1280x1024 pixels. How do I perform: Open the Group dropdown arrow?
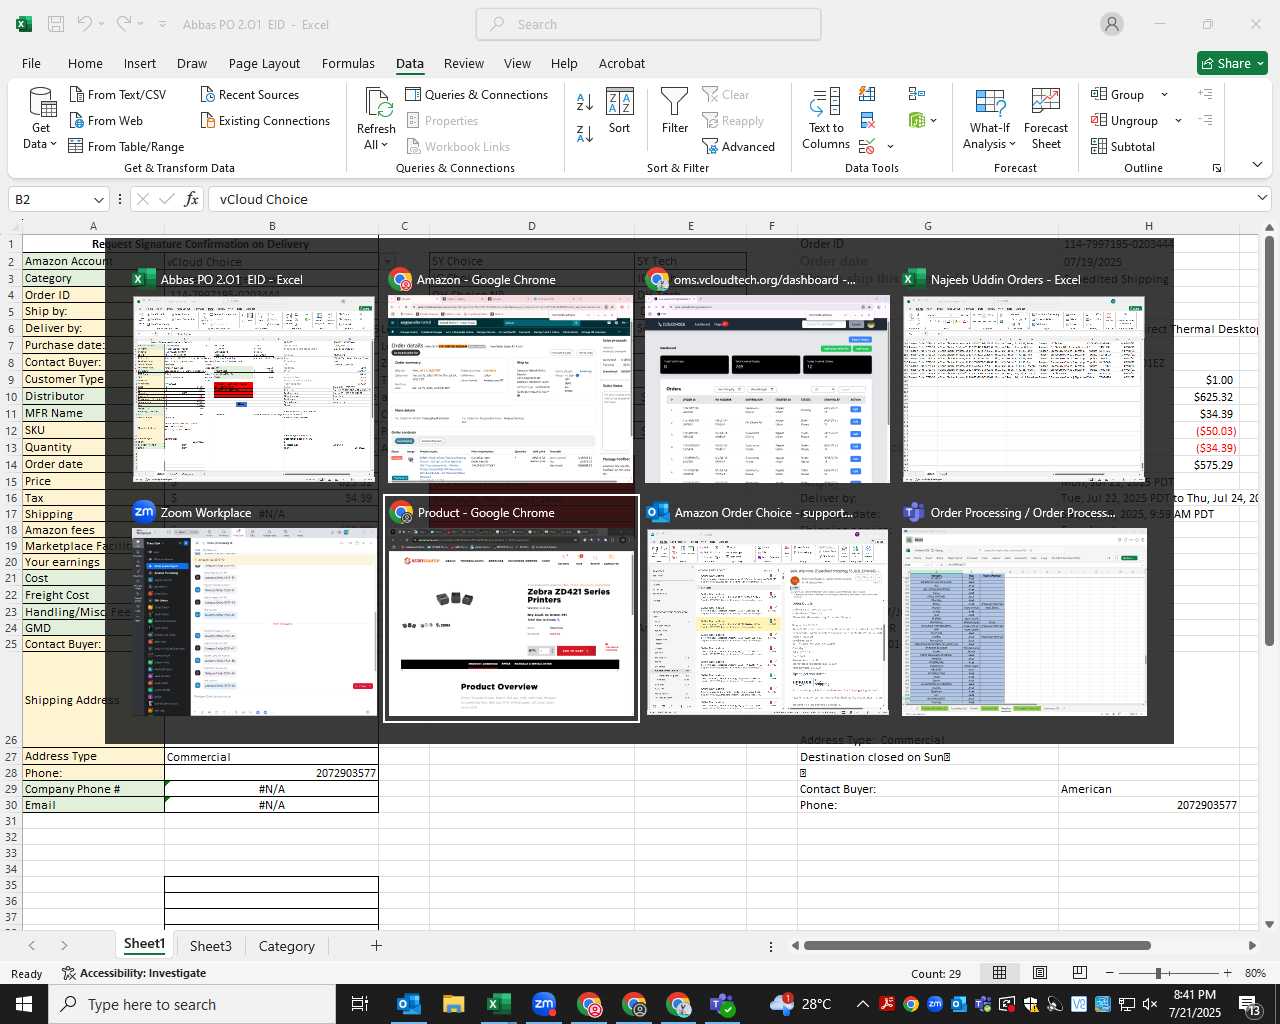point(1164,94)
